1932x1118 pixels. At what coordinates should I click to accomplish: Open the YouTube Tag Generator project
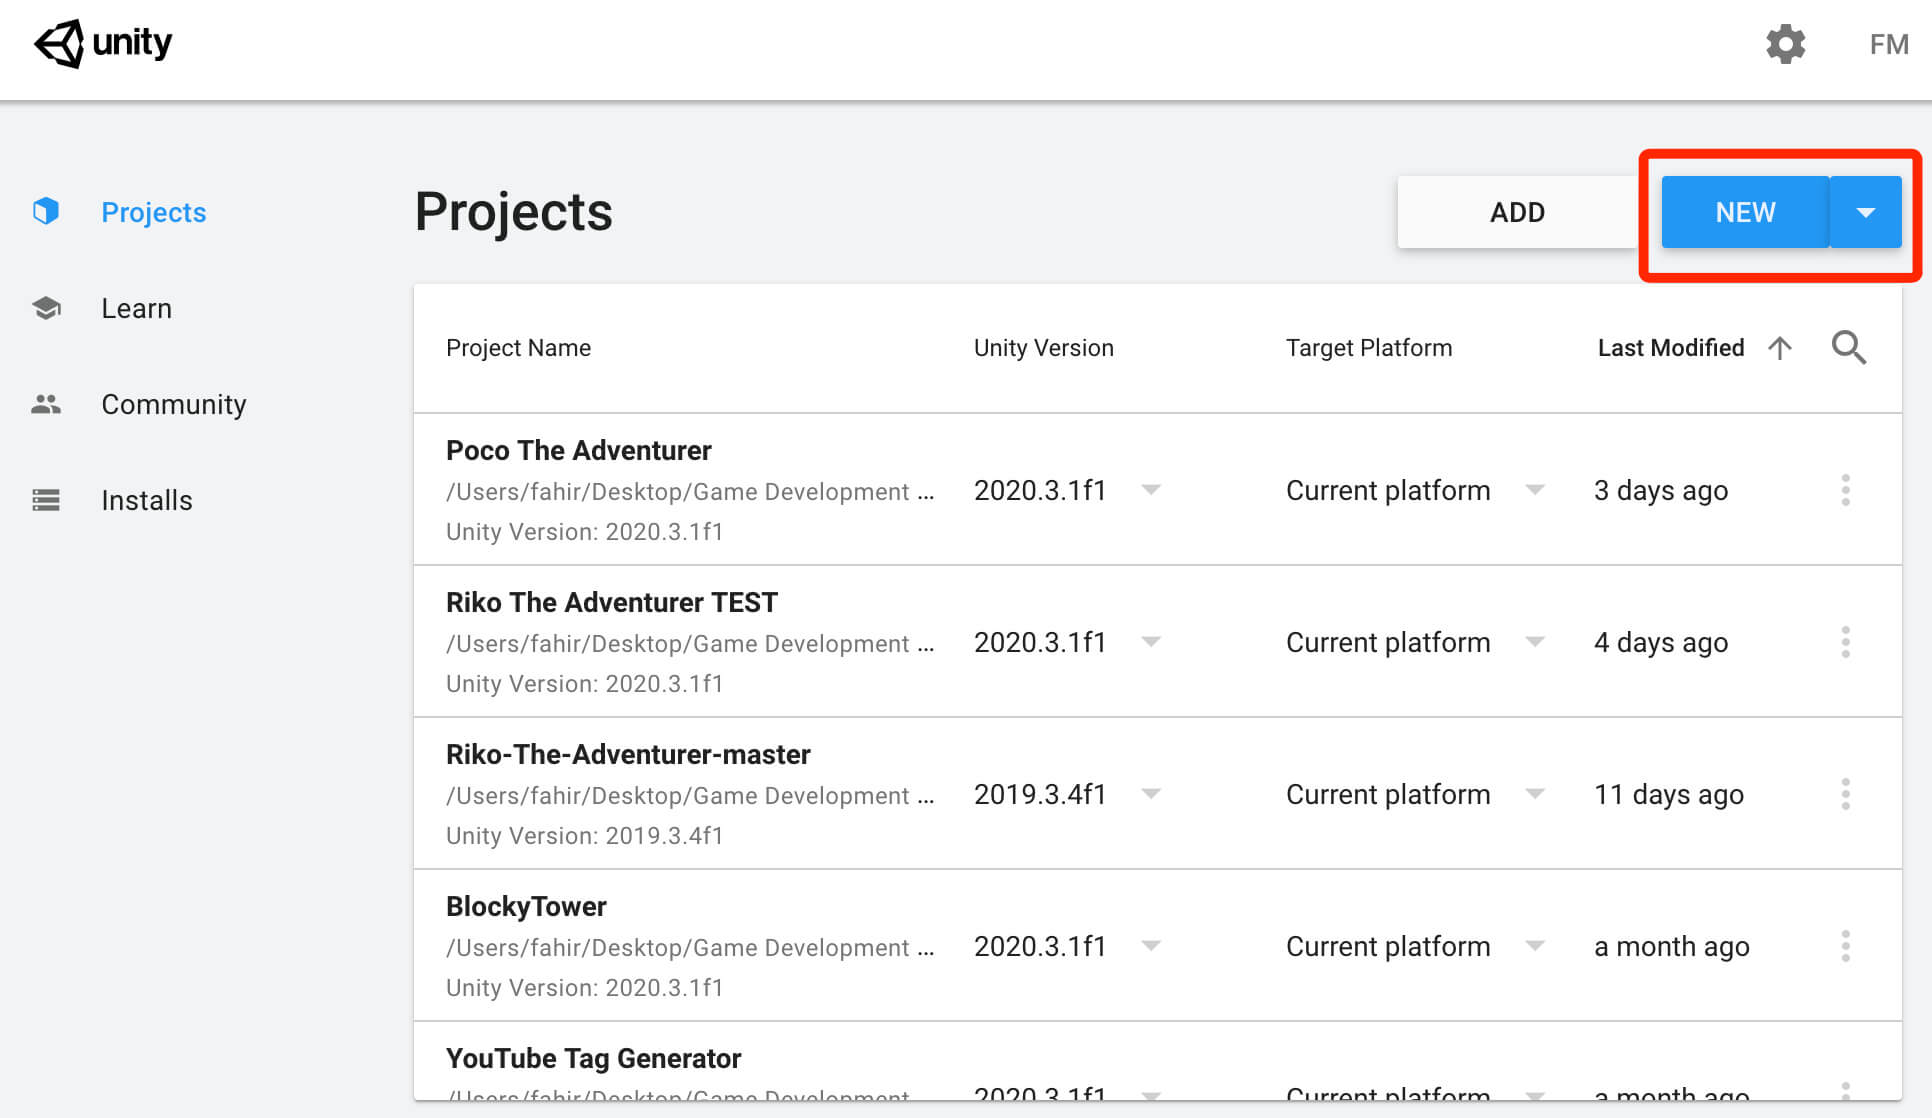click(x=593, y=1059)
